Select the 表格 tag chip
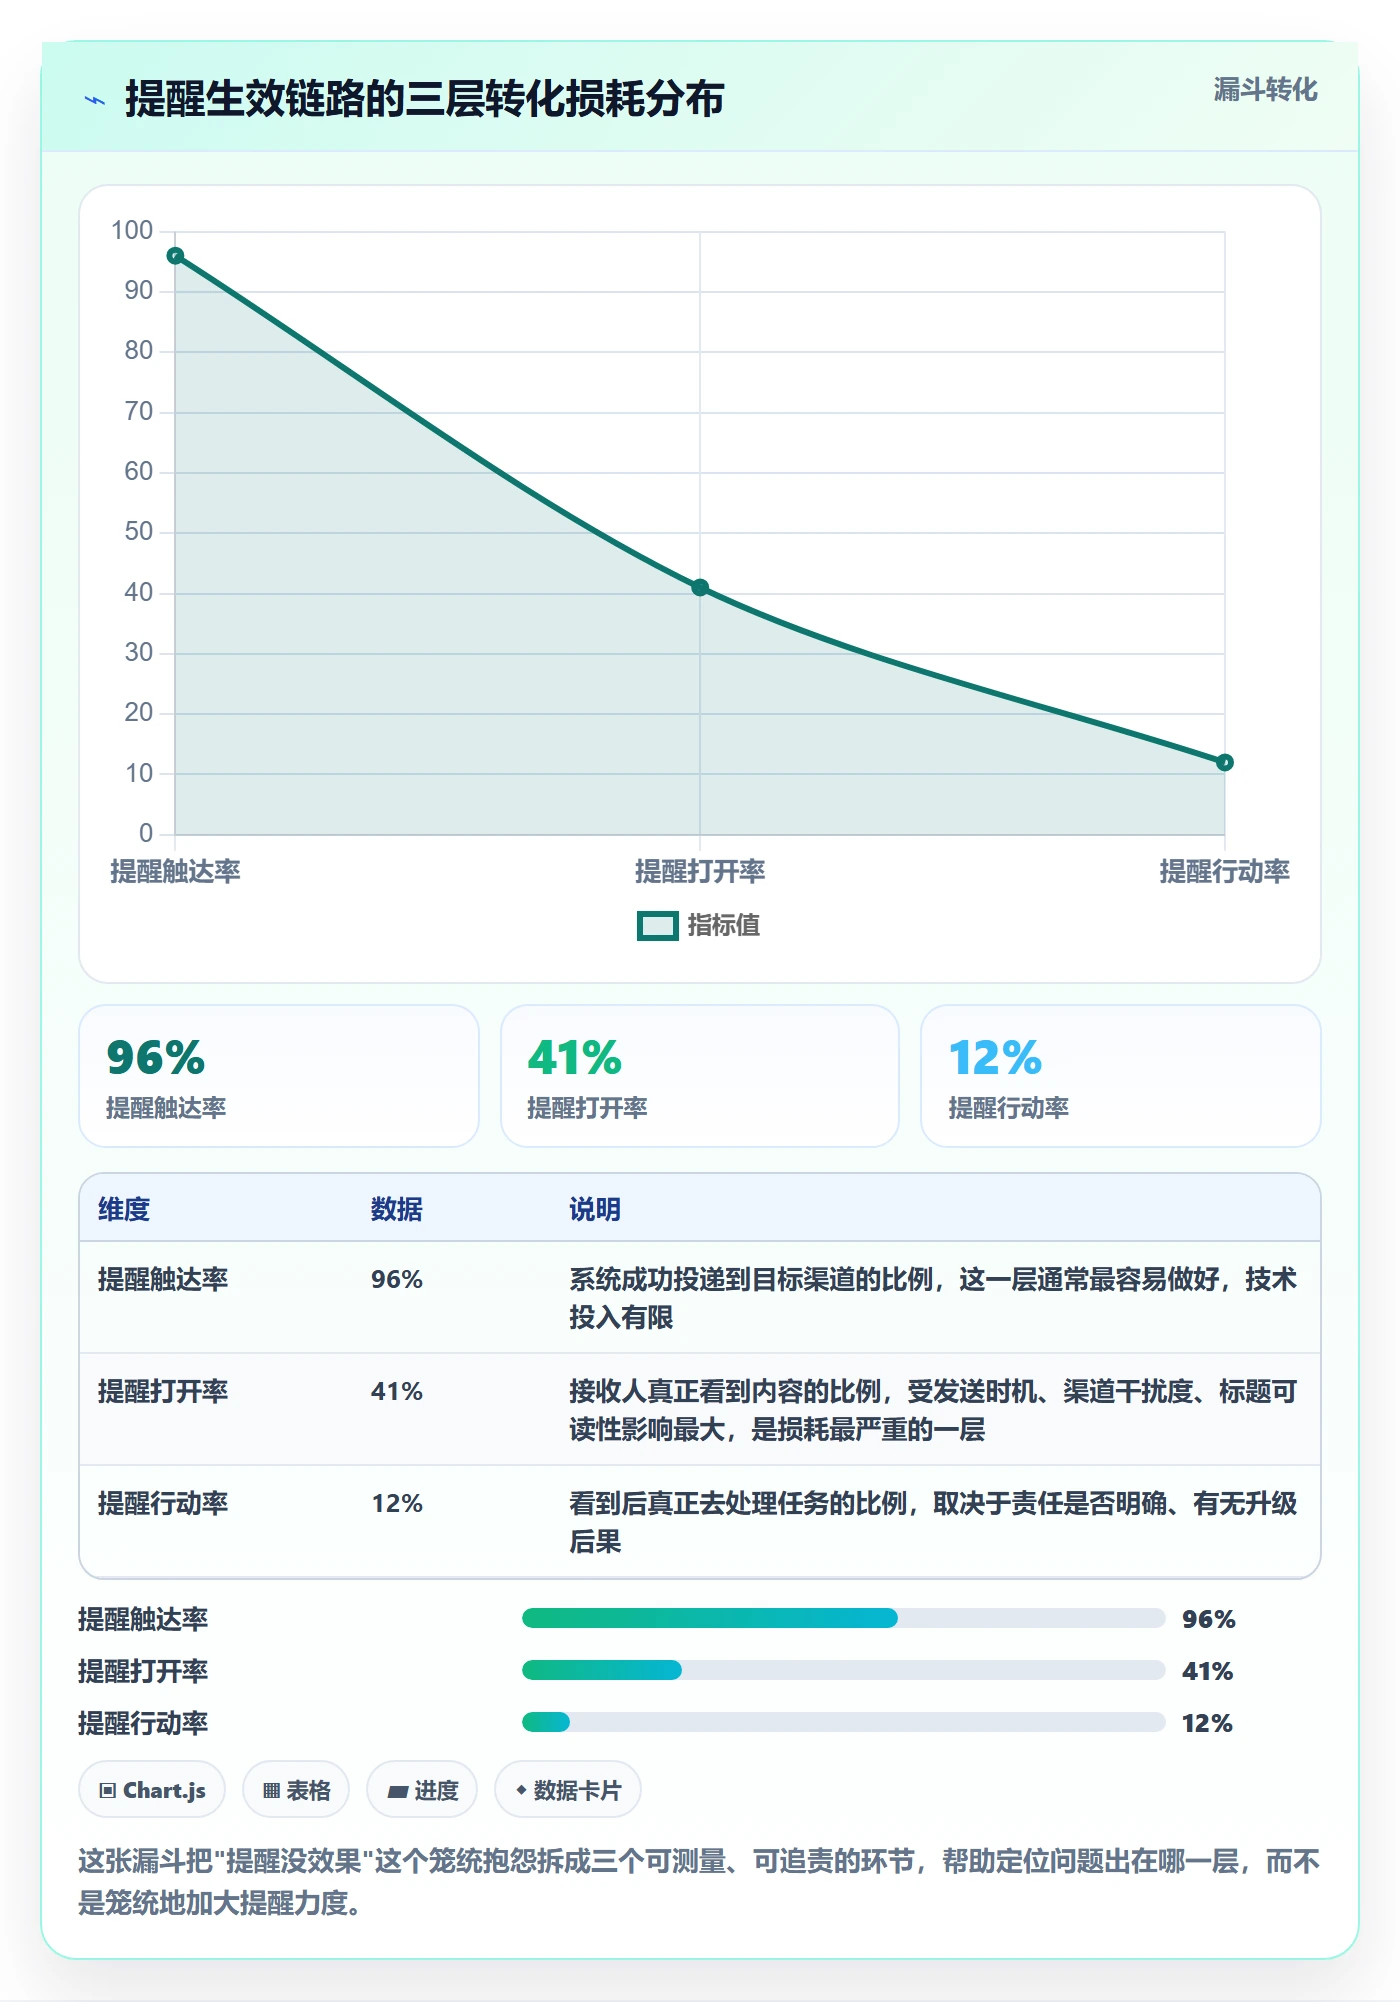The image size is (1400, 2002). pos(296,1790)
